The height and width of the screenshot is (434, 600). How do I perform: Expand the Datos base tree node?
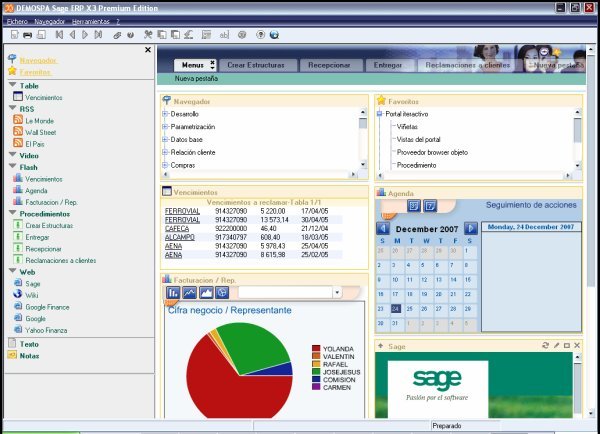click(165, 140)
